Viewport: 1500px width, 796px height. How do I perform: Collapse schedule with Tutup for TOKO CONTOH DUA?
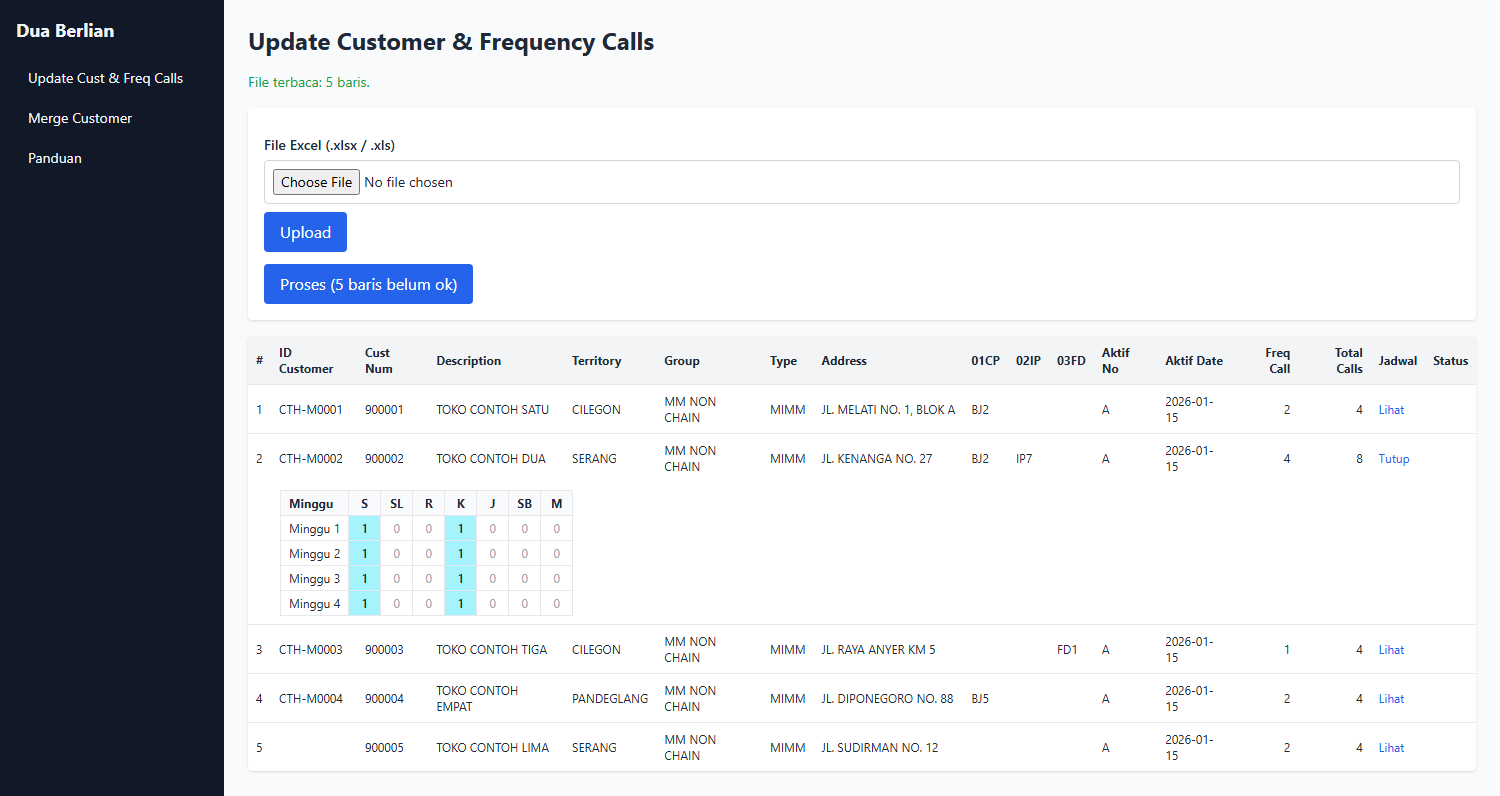tap(1394, 459)
